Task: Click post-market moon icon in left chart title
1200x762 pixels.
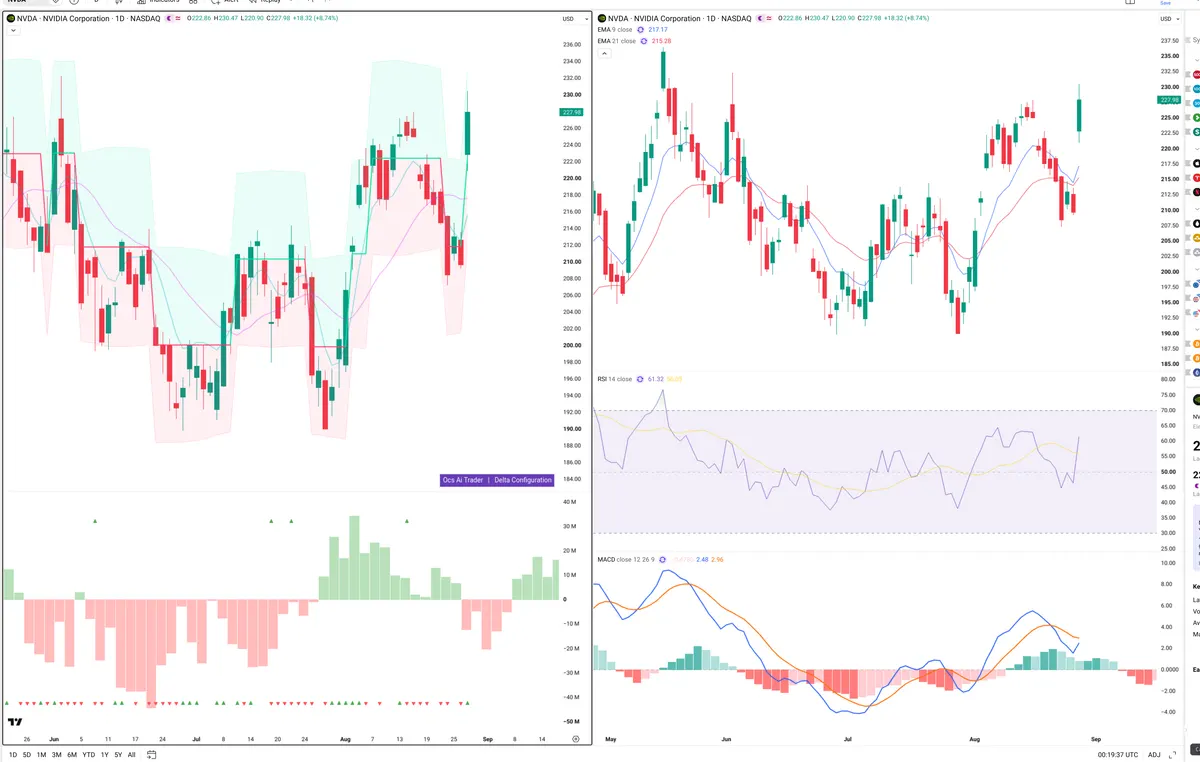Action: coord(169,19)
